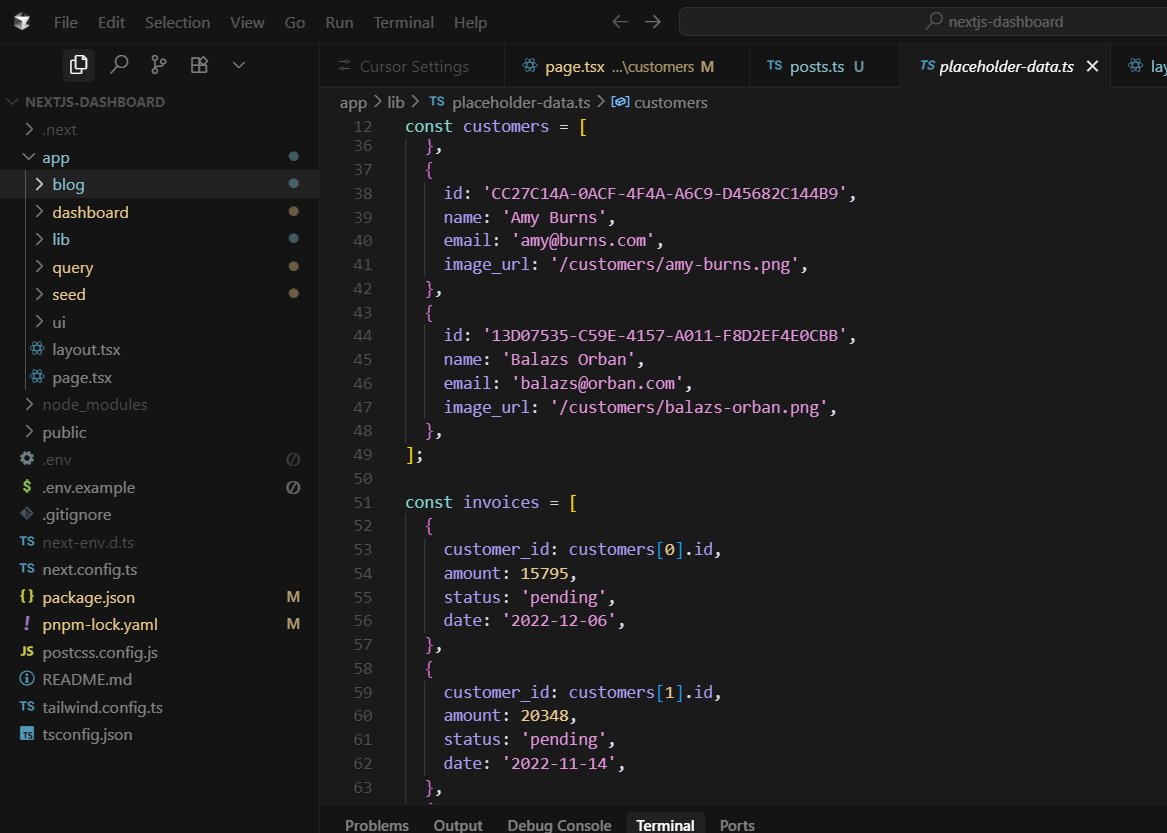Open tsconfig.json file
Image resolution: width=1167 pixels, height=833 pixels.
click(x=159, y=735)
